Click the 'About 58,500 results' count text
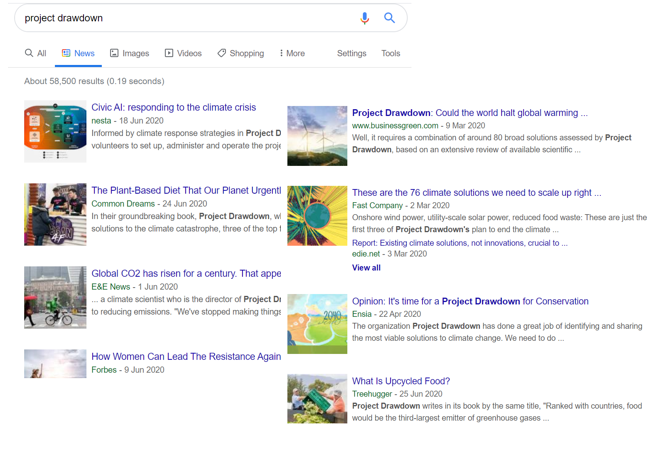Viewport: 667px width, 455px height. pyautogui.click(x=94, y=81)
